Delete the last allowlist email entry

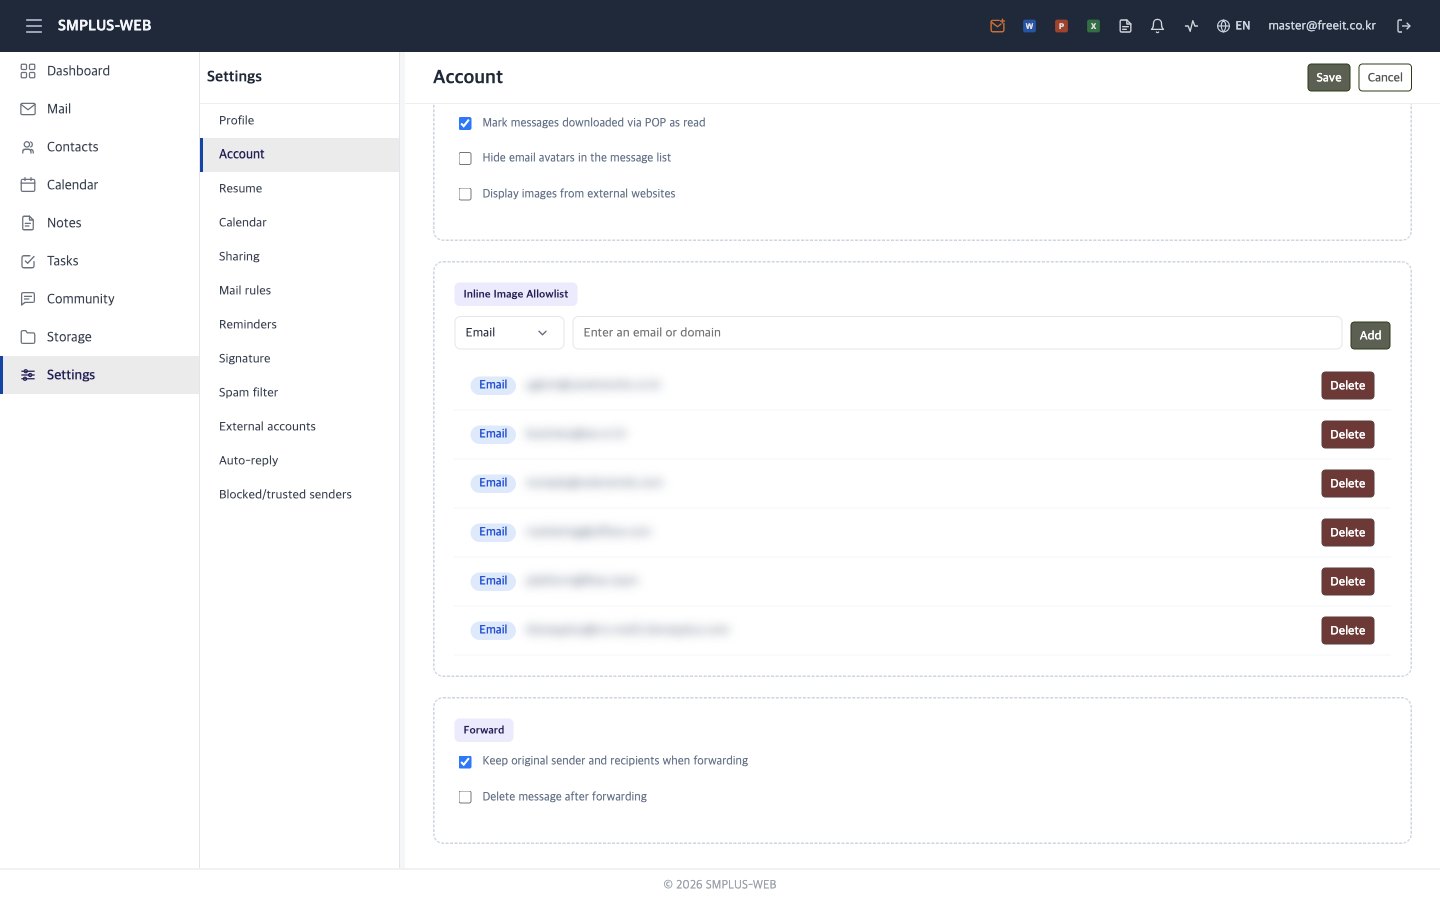1347,631
